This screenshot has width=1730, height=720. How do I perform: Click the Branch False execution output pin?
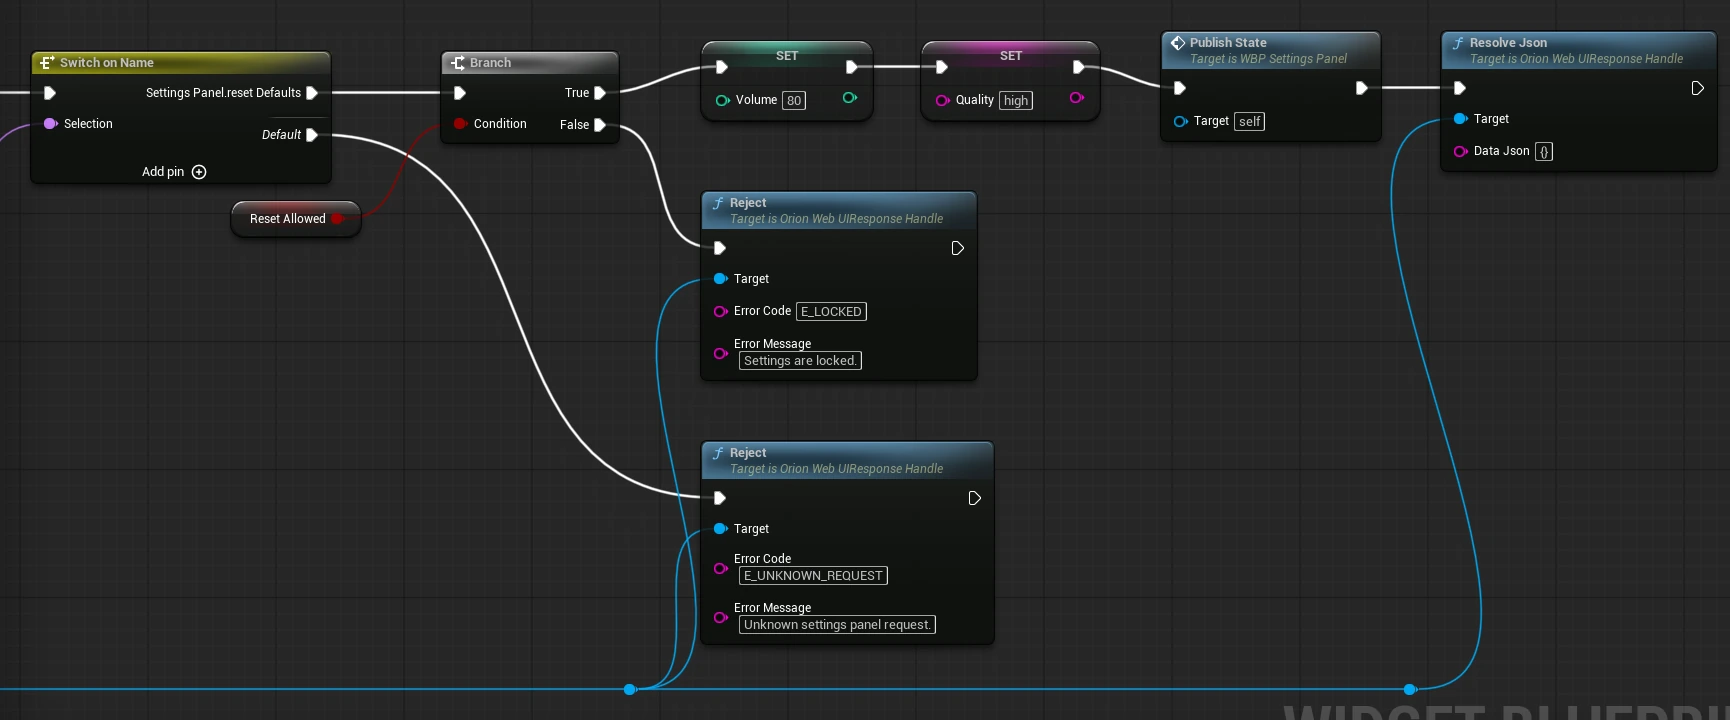tap(600, 125)
